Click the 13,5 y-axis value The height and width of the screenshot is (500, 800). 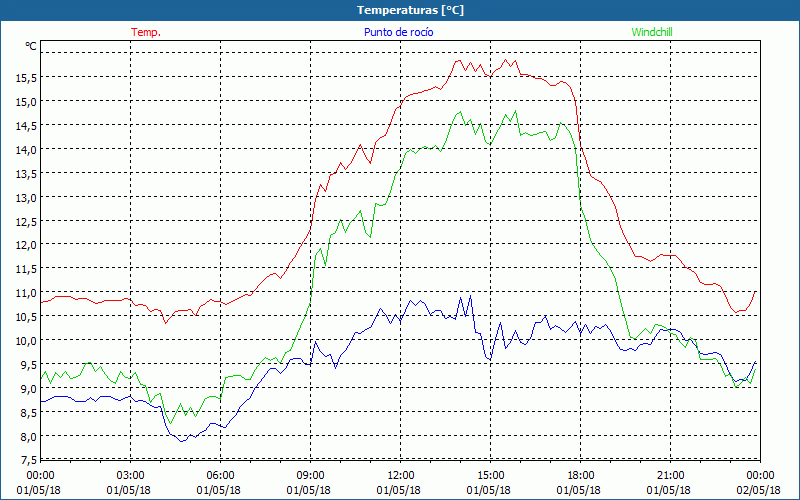click(26, 173)
